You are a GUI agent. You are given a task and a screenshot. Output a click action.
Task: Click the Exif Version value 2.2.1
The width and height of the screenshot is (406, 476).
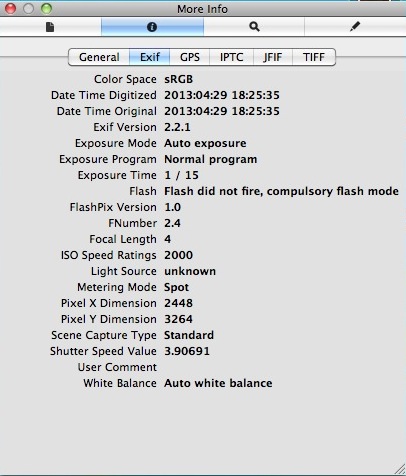(x=177, y=127)
